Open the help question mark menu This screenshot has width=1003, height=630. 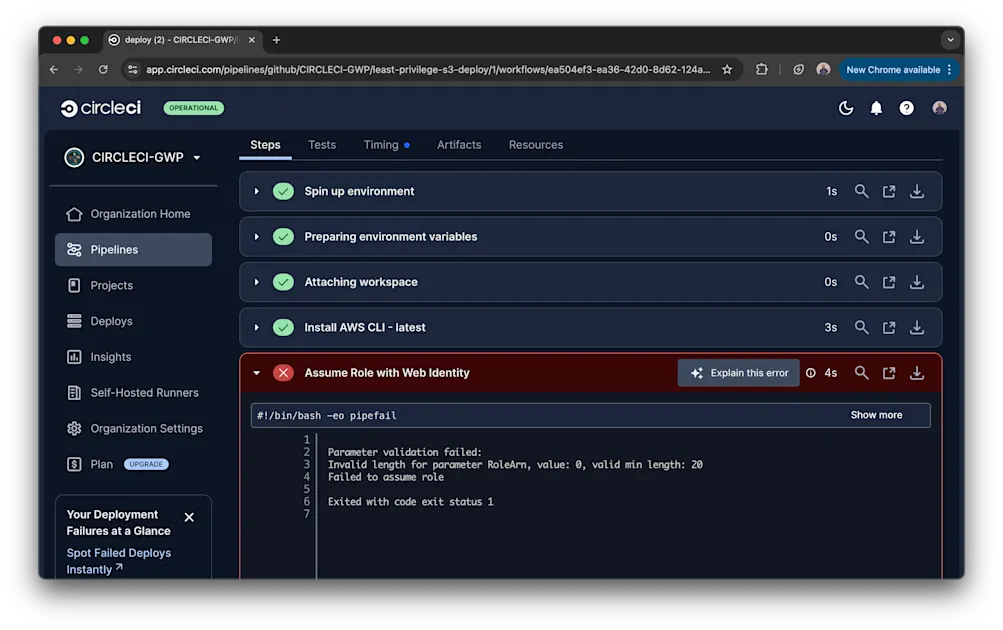[x=906, y=108]
